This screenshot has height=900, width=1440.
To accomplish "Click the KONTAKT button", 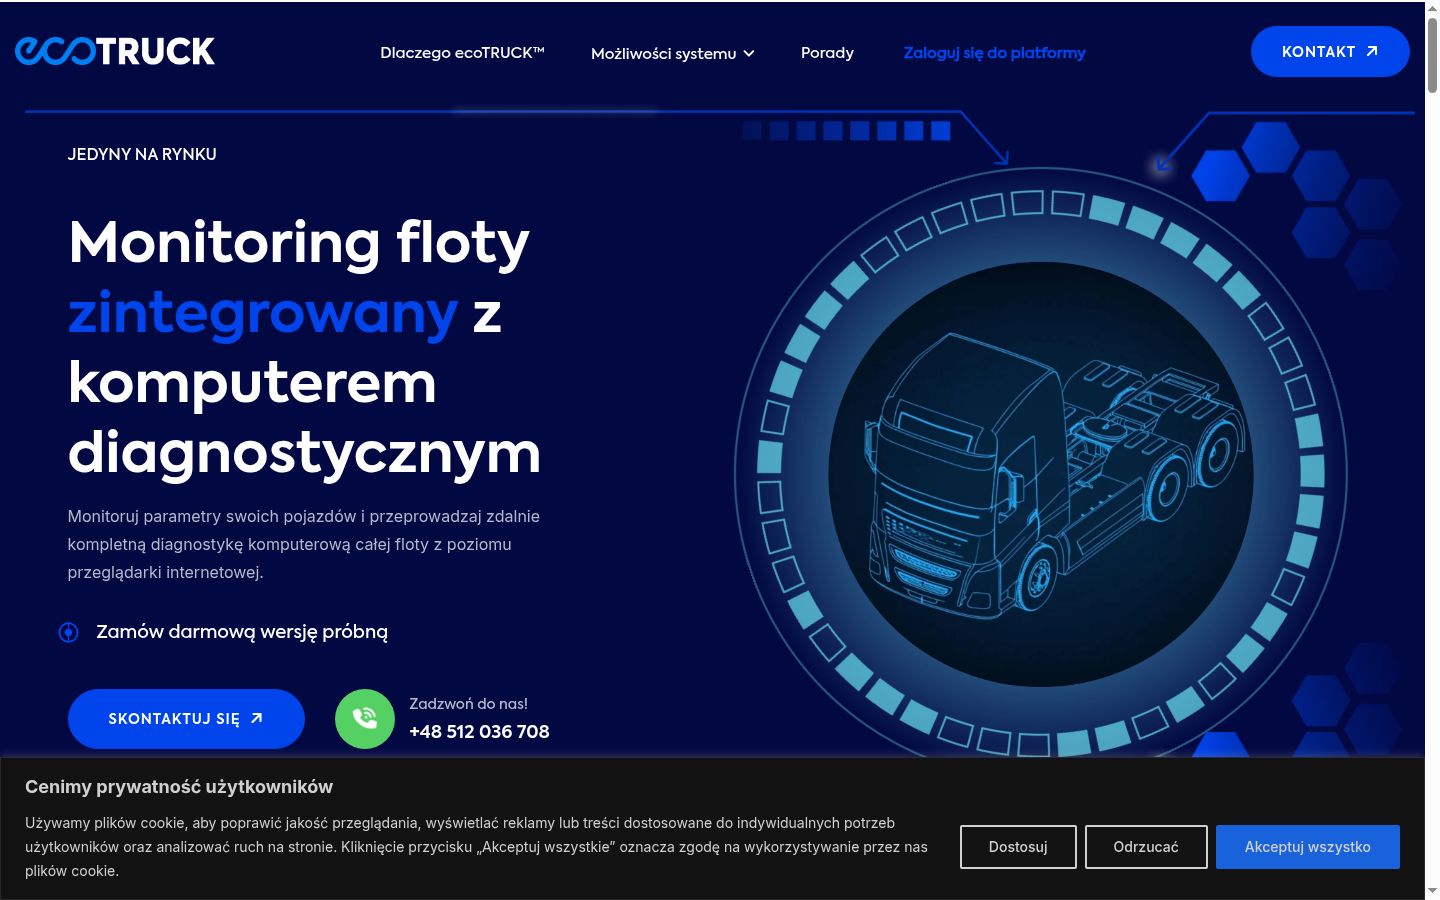I will click(x=1330, y=51).
